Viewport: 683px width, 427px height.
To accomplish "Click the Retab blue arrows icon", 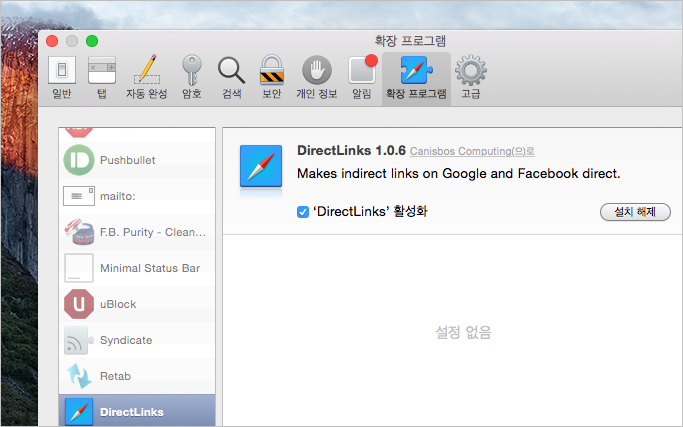I will [x=79, y=376].
